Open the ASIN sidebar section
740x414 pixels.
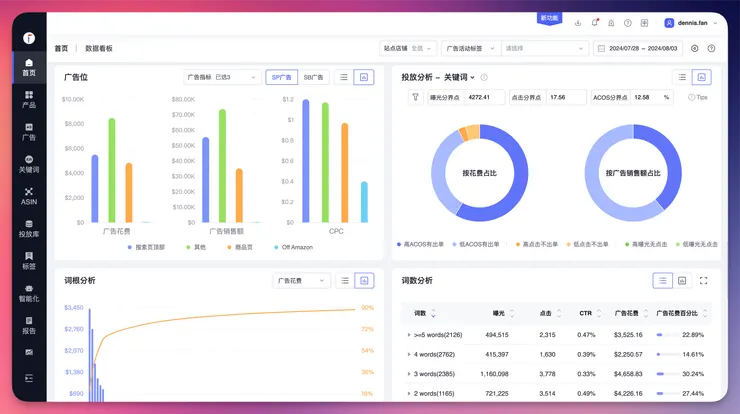29,196
